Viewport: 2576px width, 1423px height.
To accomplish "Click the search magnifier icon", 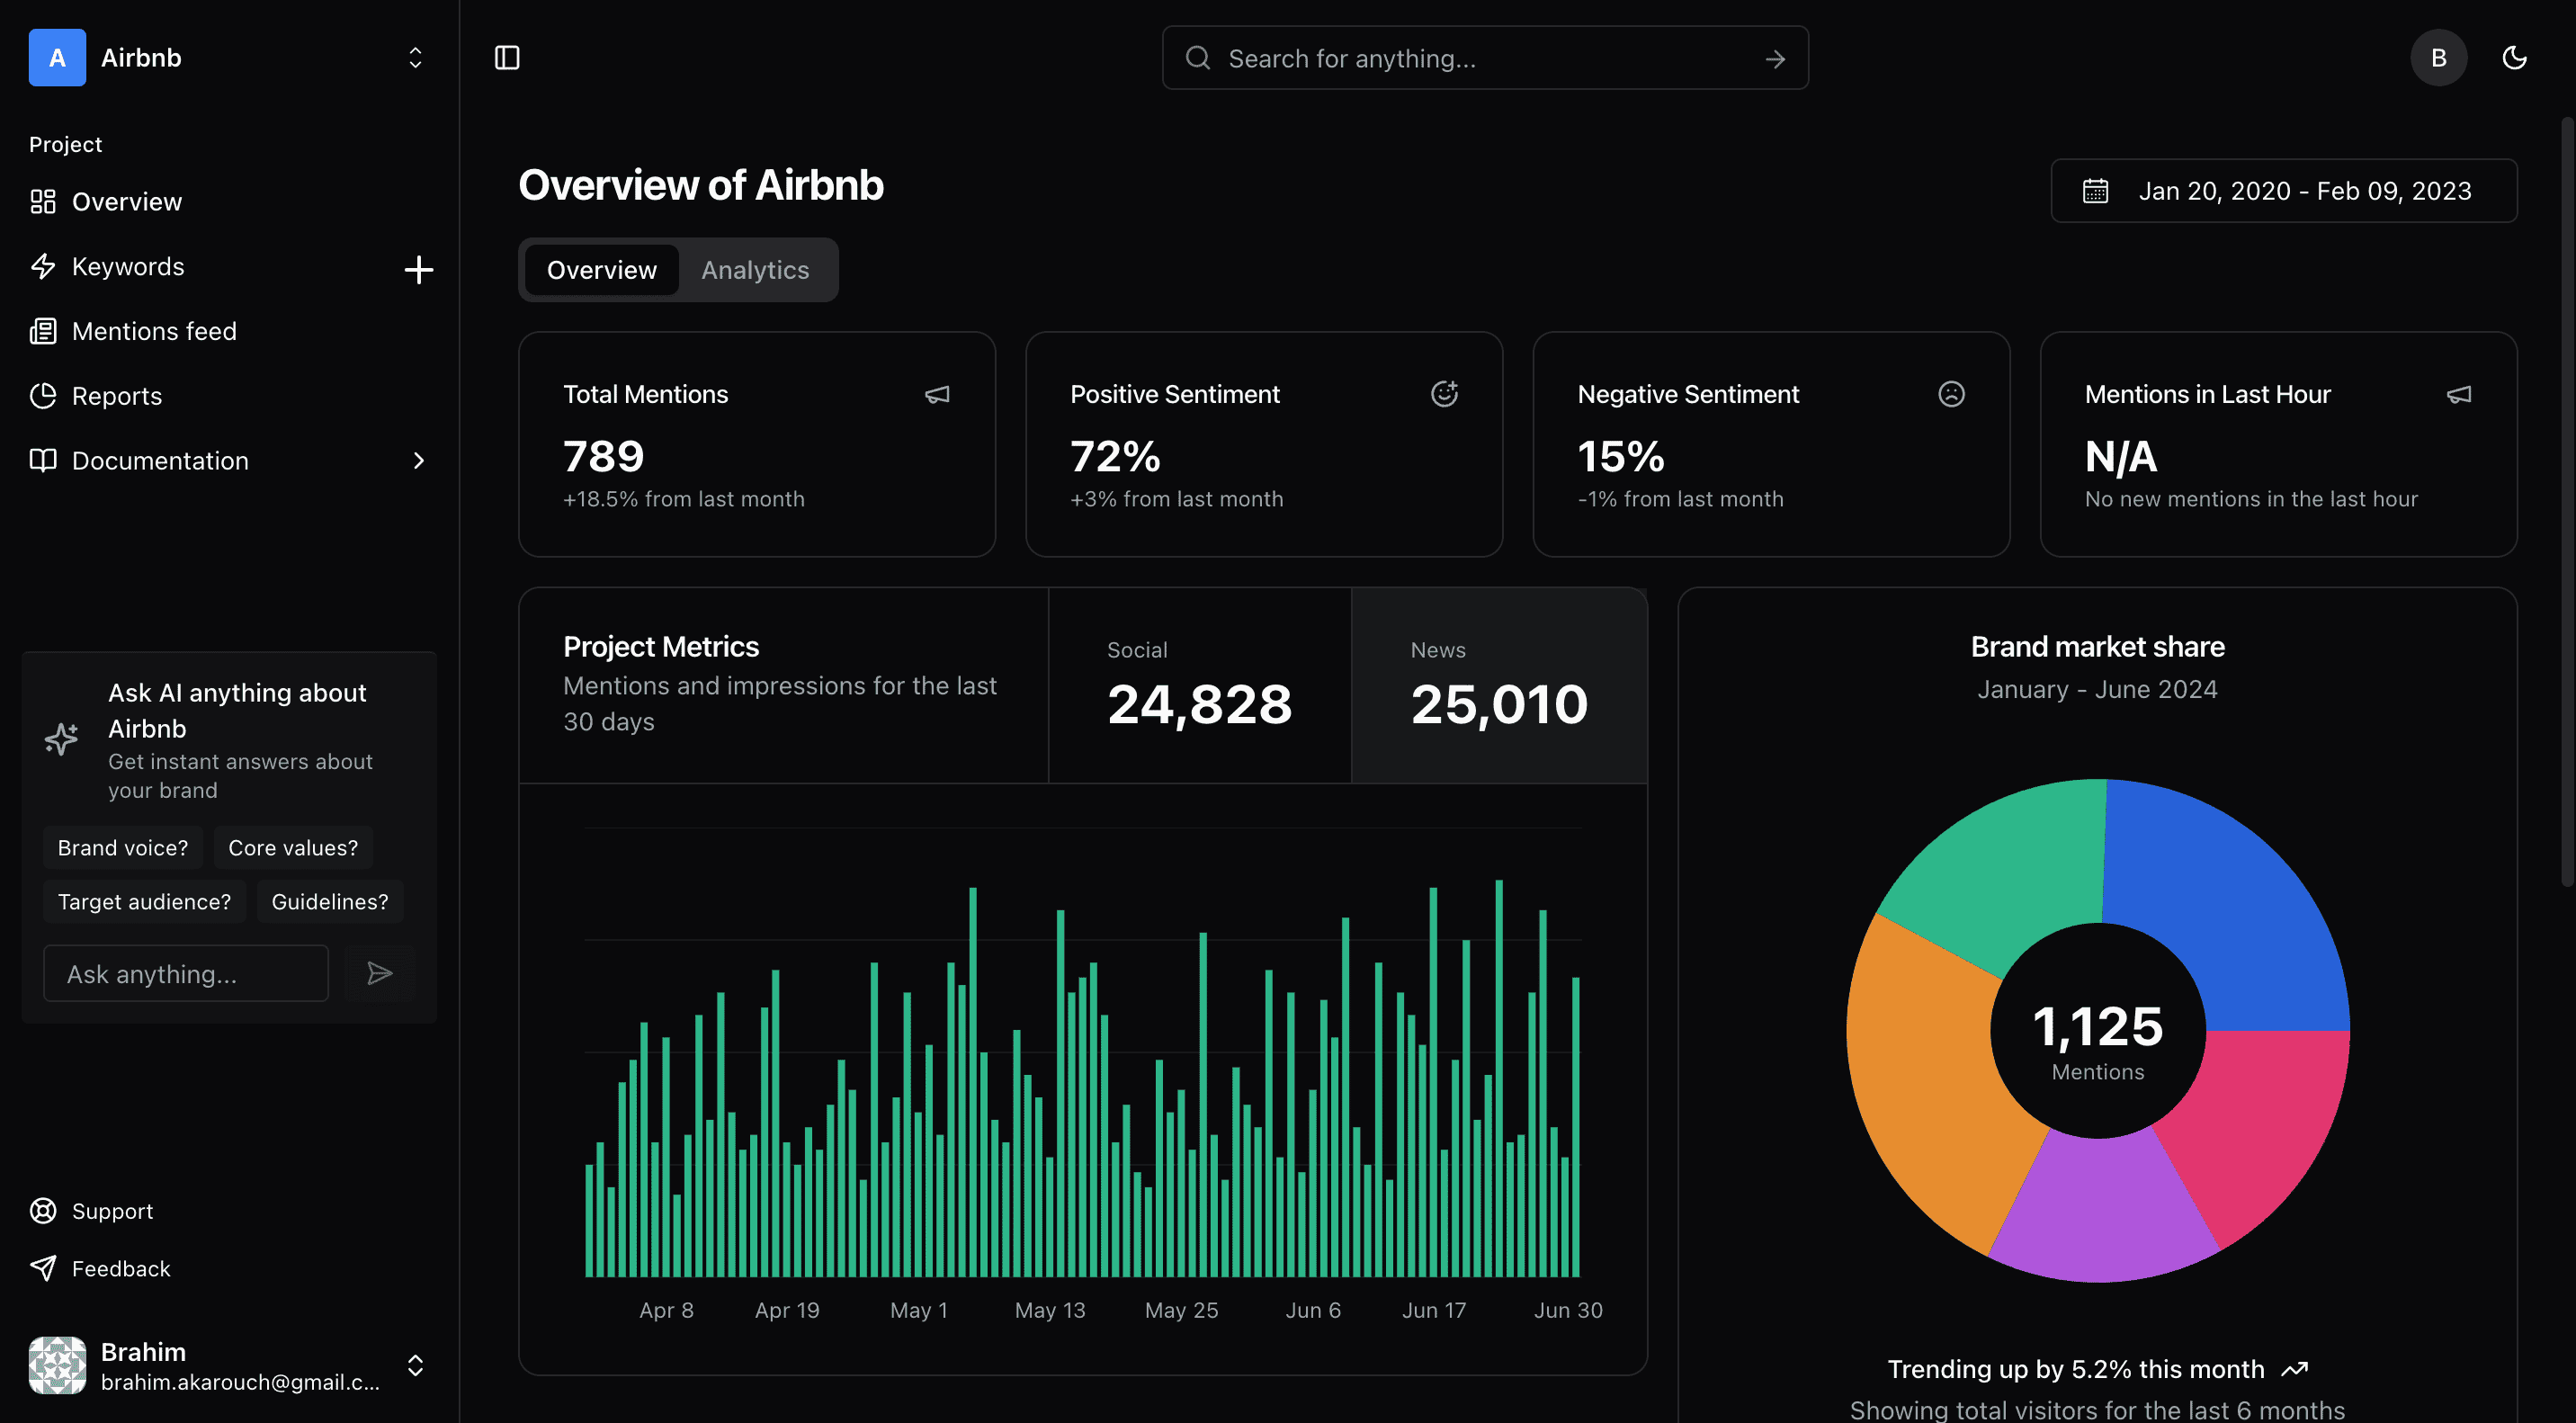I will pos(1197,58).
